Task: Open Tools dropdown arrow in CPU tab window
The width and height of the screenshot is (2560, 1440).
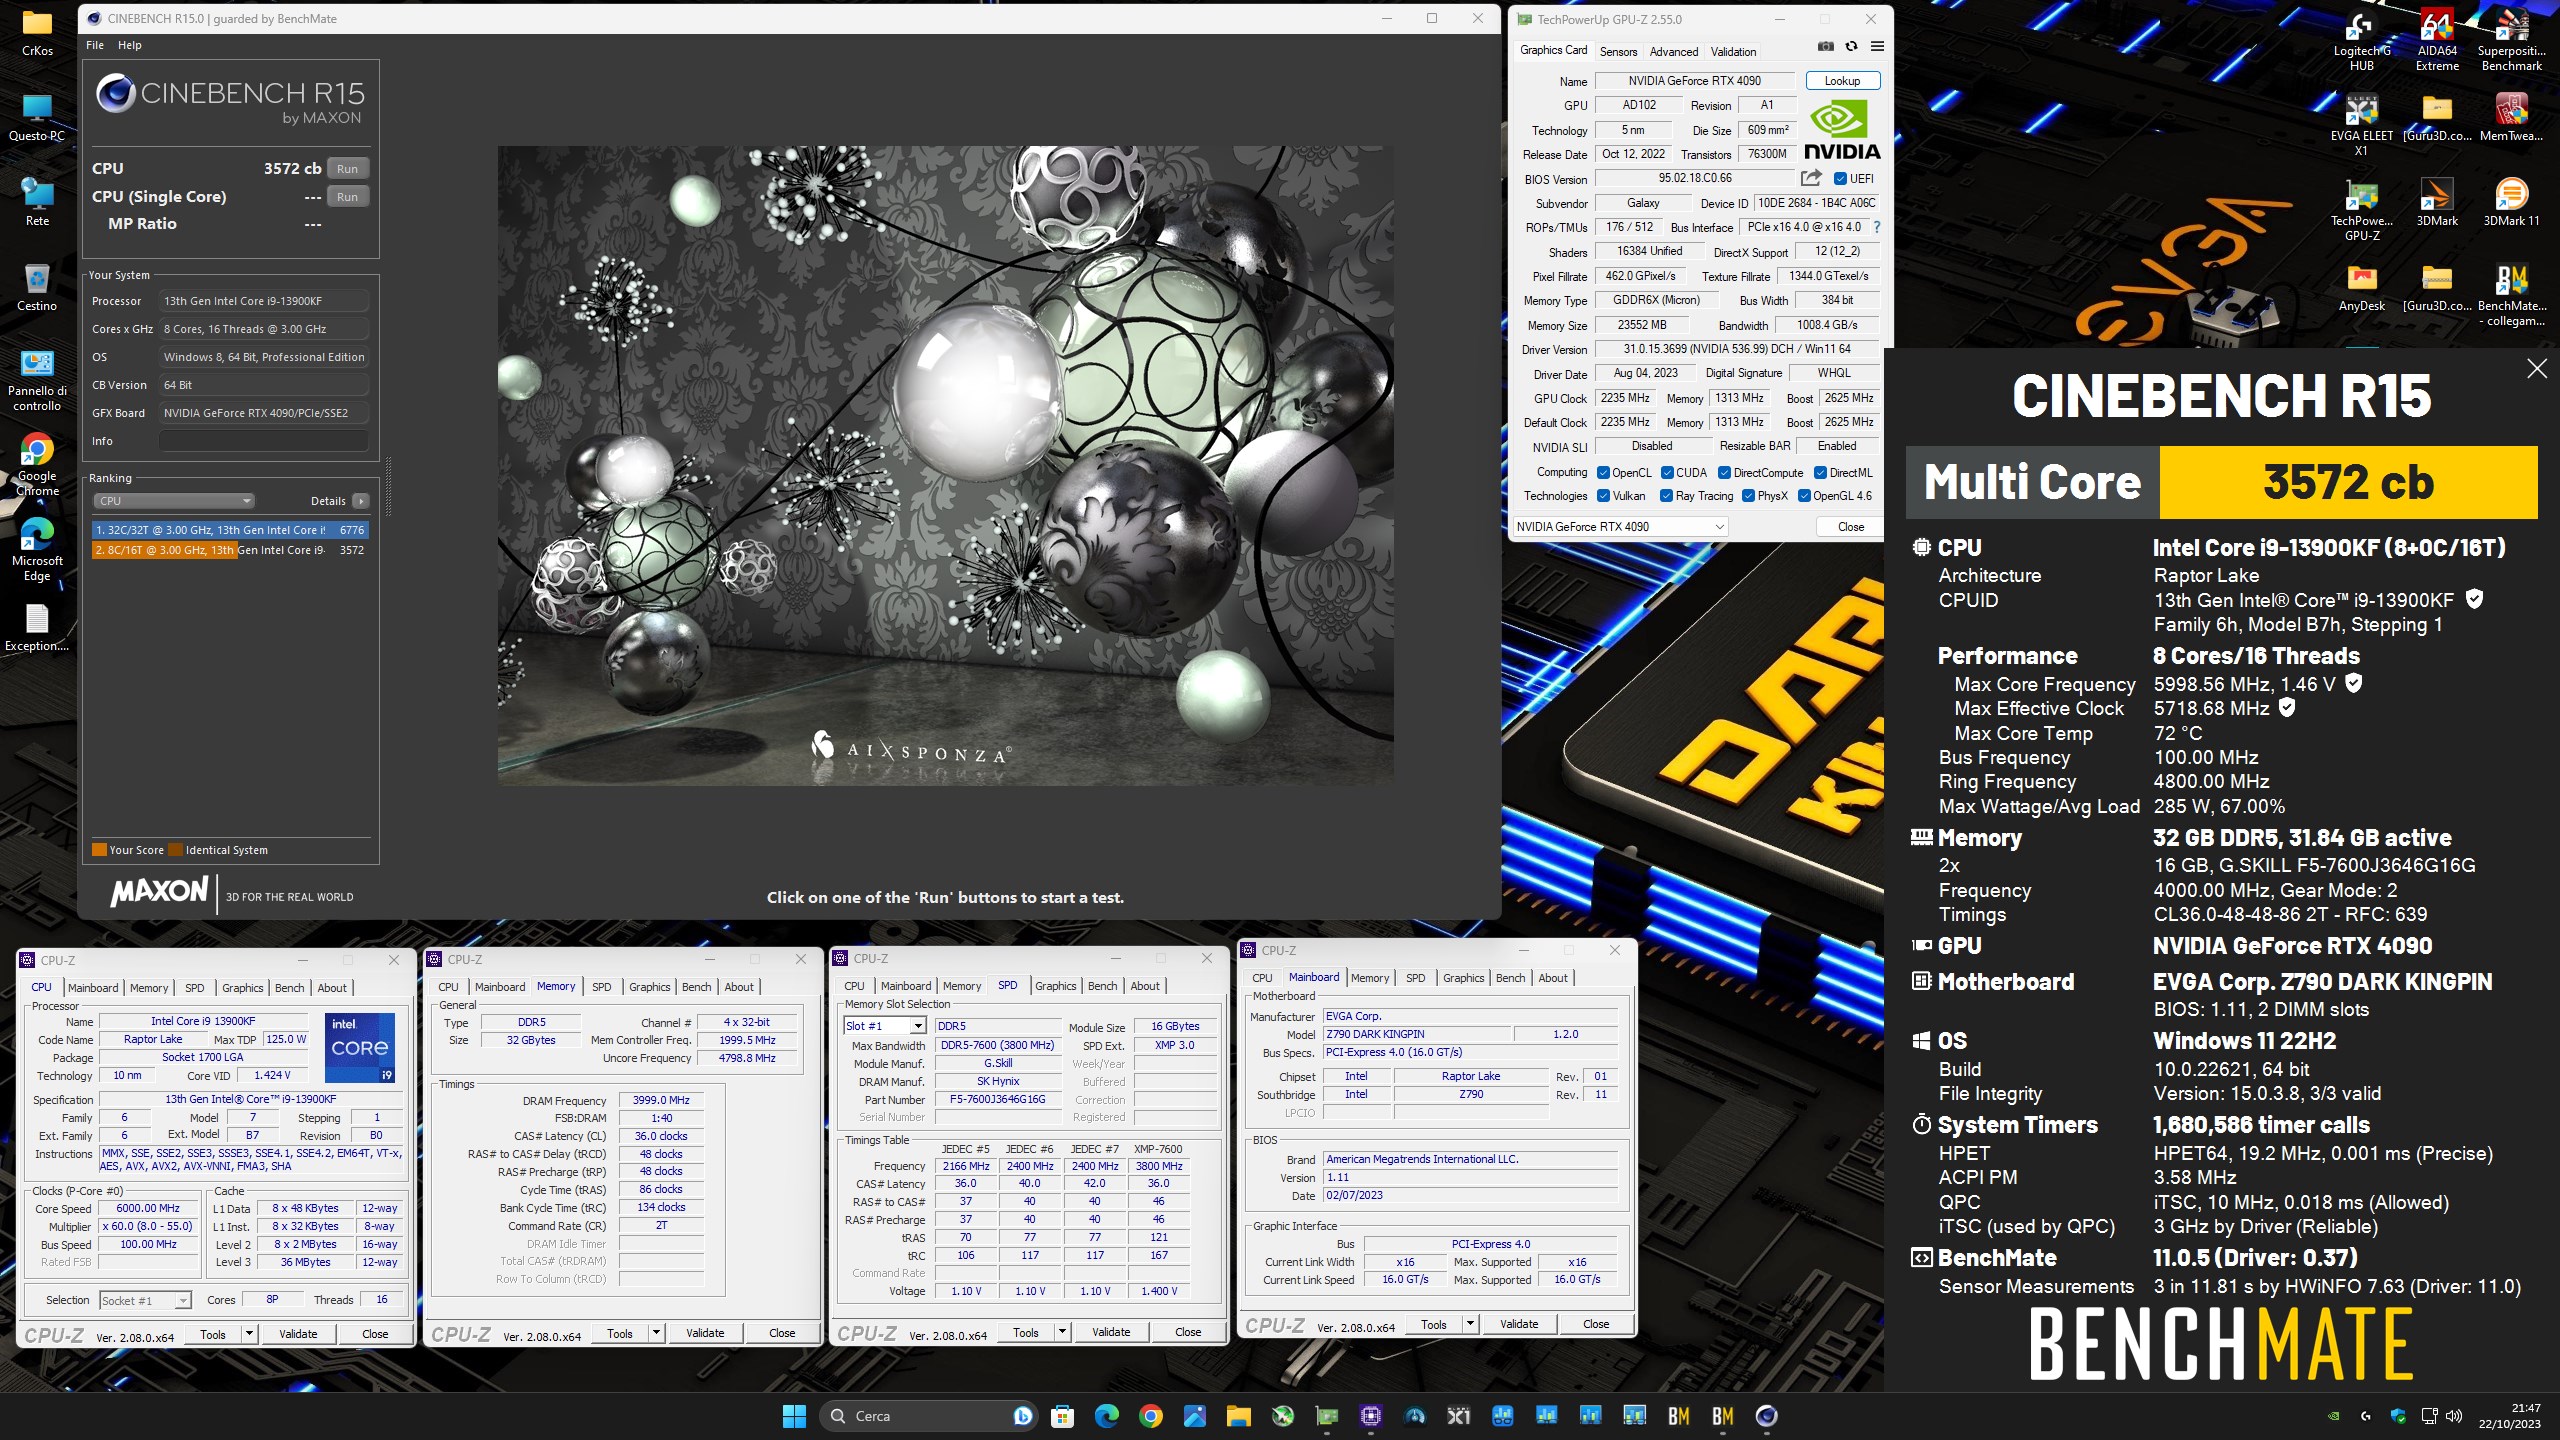Action: click(250, 1334)
